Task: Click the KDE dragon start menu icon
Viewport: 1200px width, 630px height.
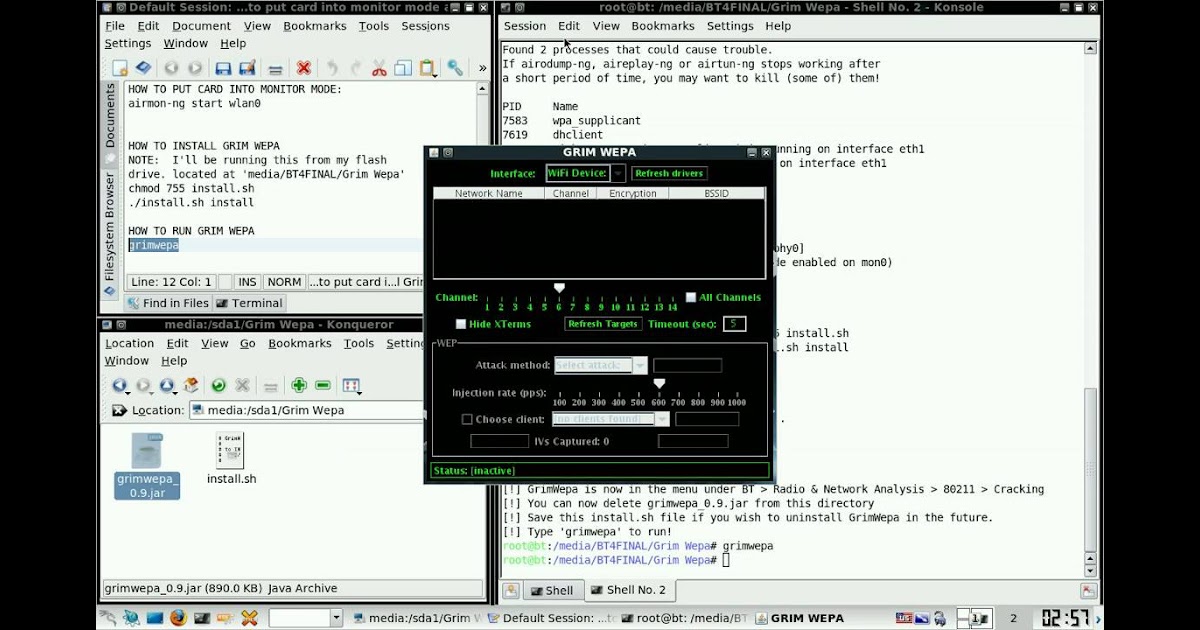Action: click(108, 618)
